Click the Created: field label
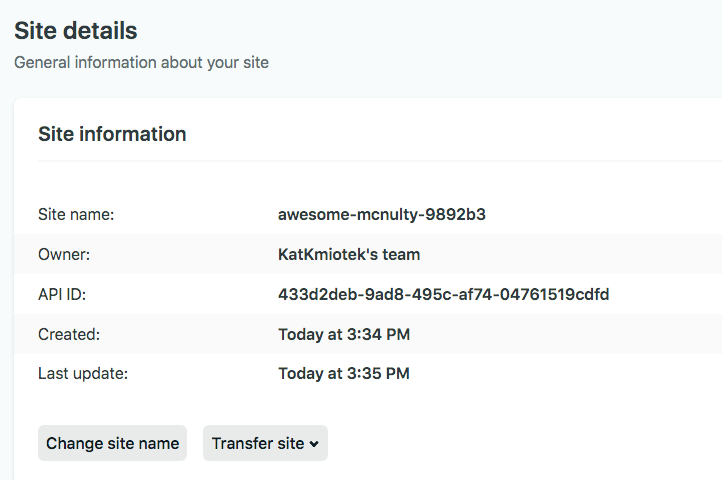This screenshot has width=722, height=480. click(x=69, y=334)
